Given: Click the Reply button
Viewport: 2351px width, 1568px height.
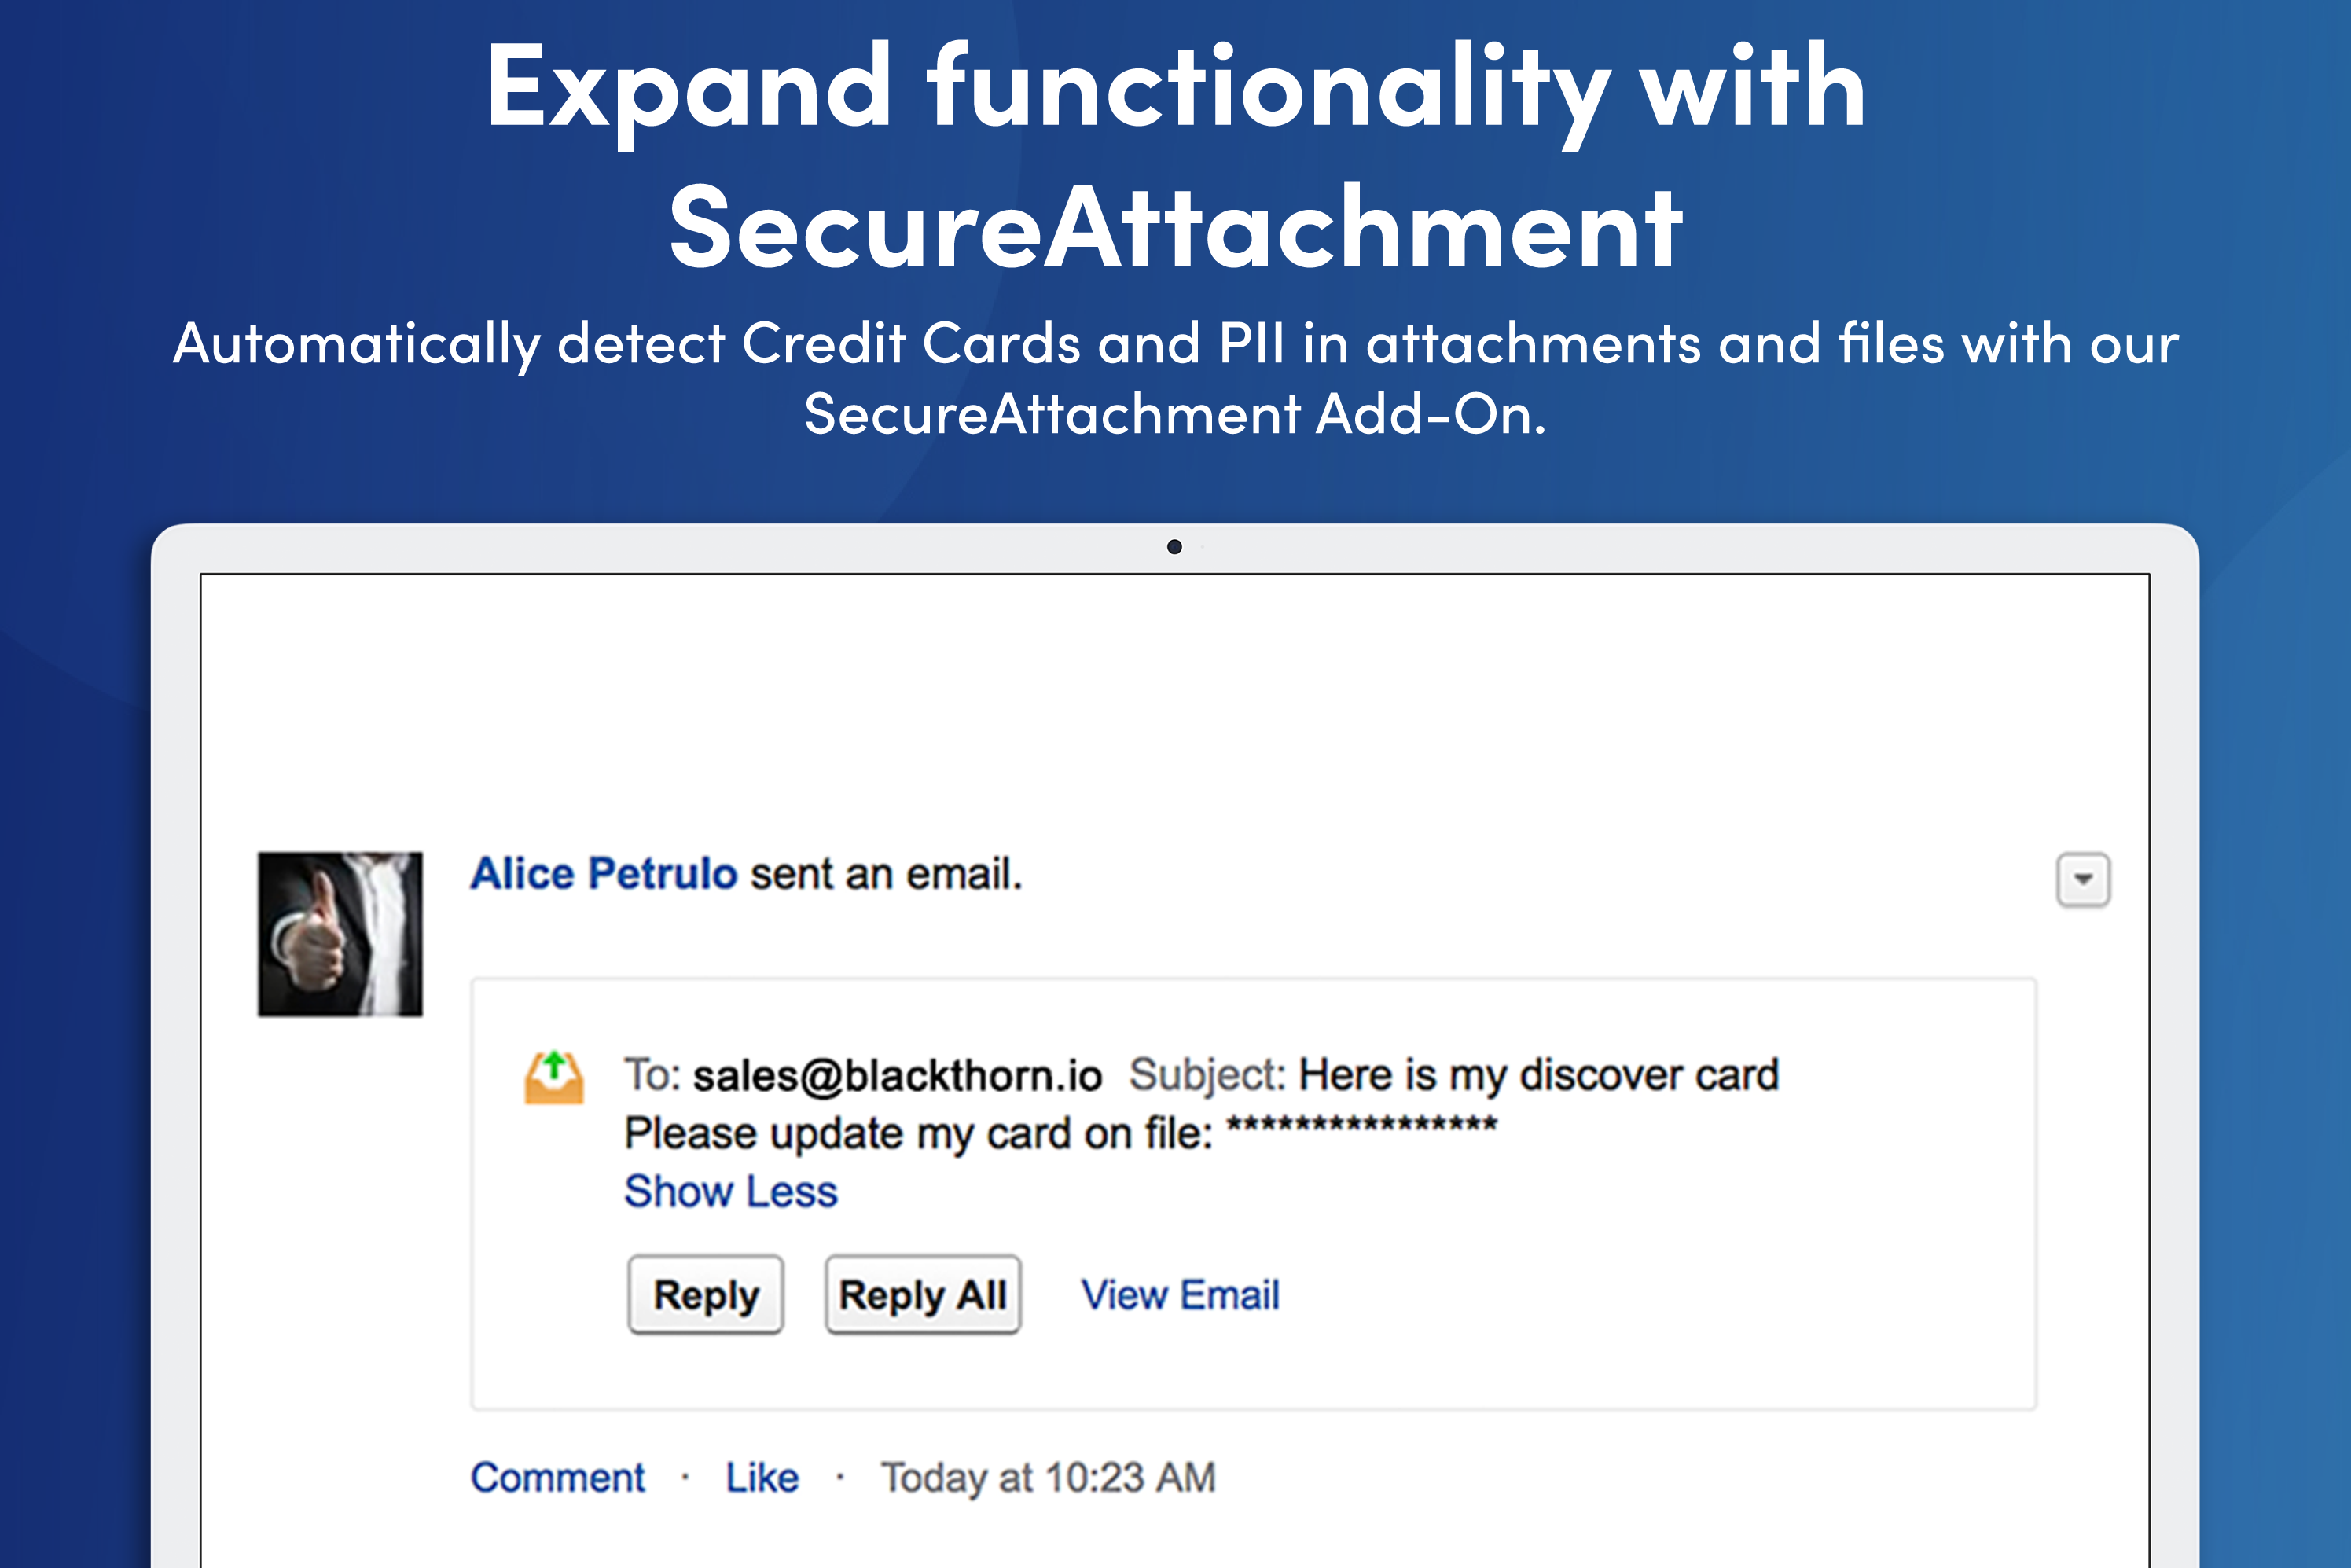Looking at the screenshot, I should coord(706,1295).
